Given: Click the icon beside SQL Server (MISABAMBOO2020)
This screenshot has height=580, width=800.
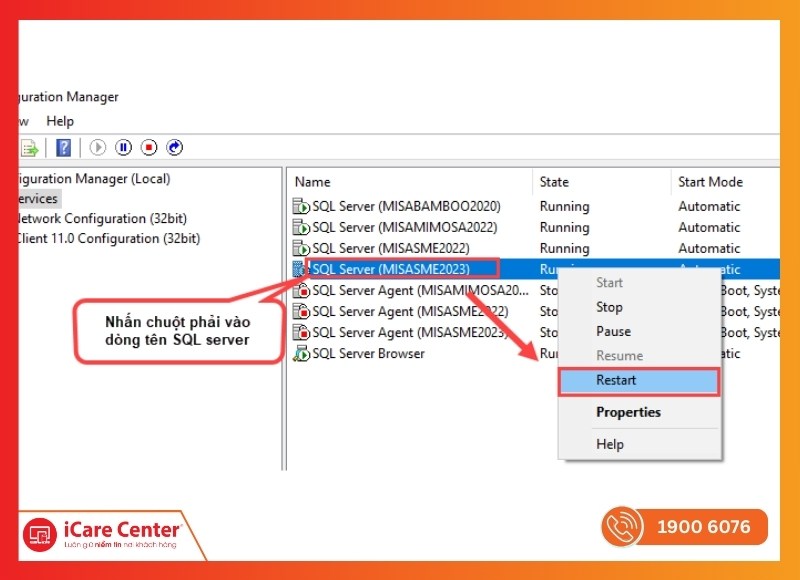Looking at the screenshot, I should [301, 206].
